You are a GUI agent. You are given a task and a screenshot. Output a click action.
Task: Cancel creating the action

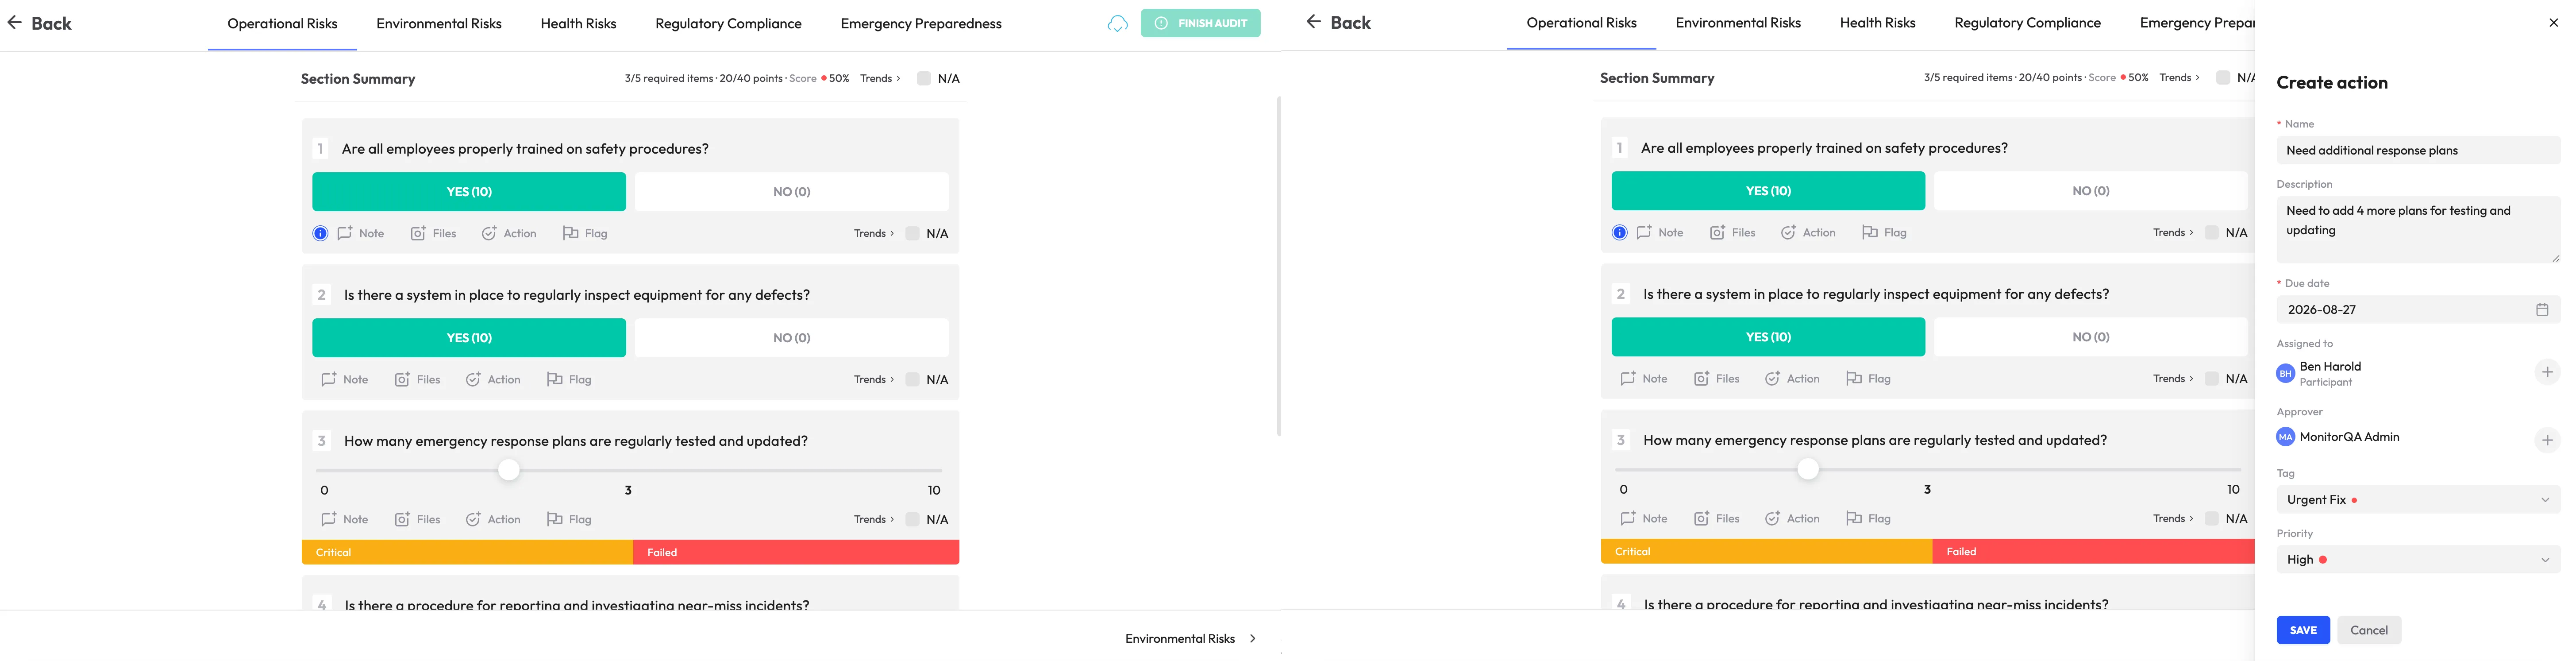2368,630
